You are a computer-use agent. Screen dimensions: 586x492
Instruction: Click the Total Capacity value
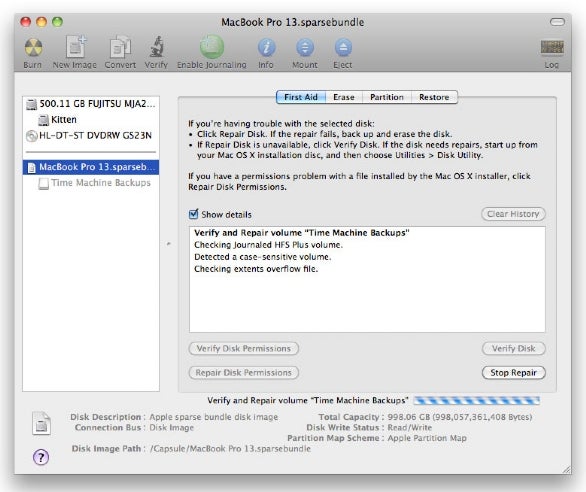coord(460,417)
